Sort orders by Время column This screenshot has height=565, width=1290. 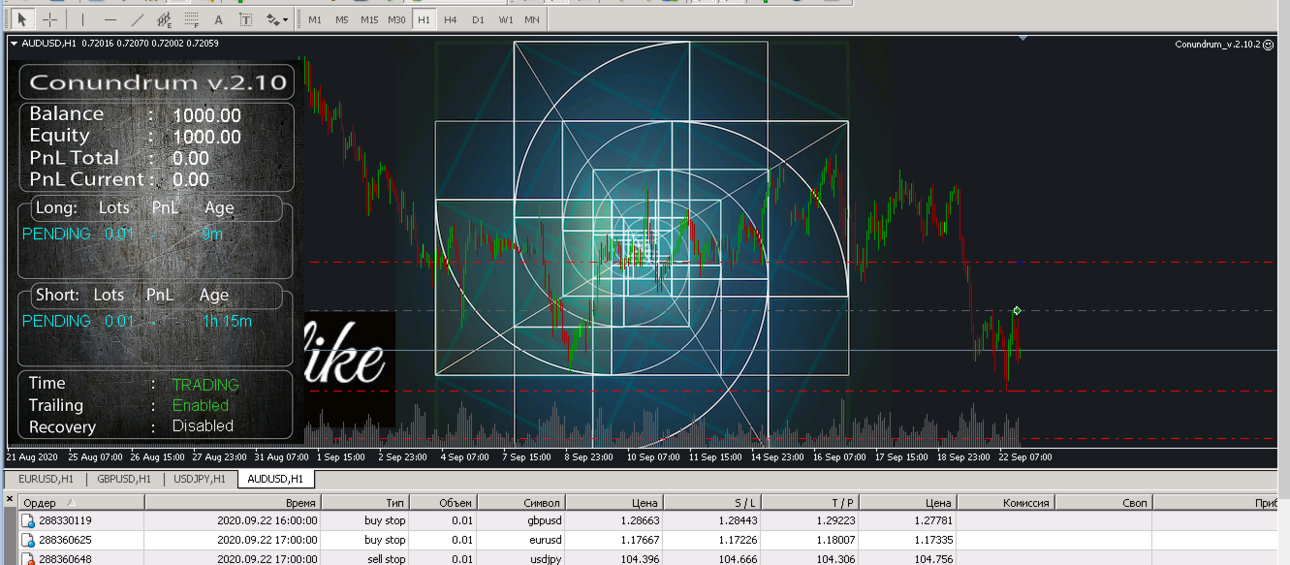(x=232, y=503)
